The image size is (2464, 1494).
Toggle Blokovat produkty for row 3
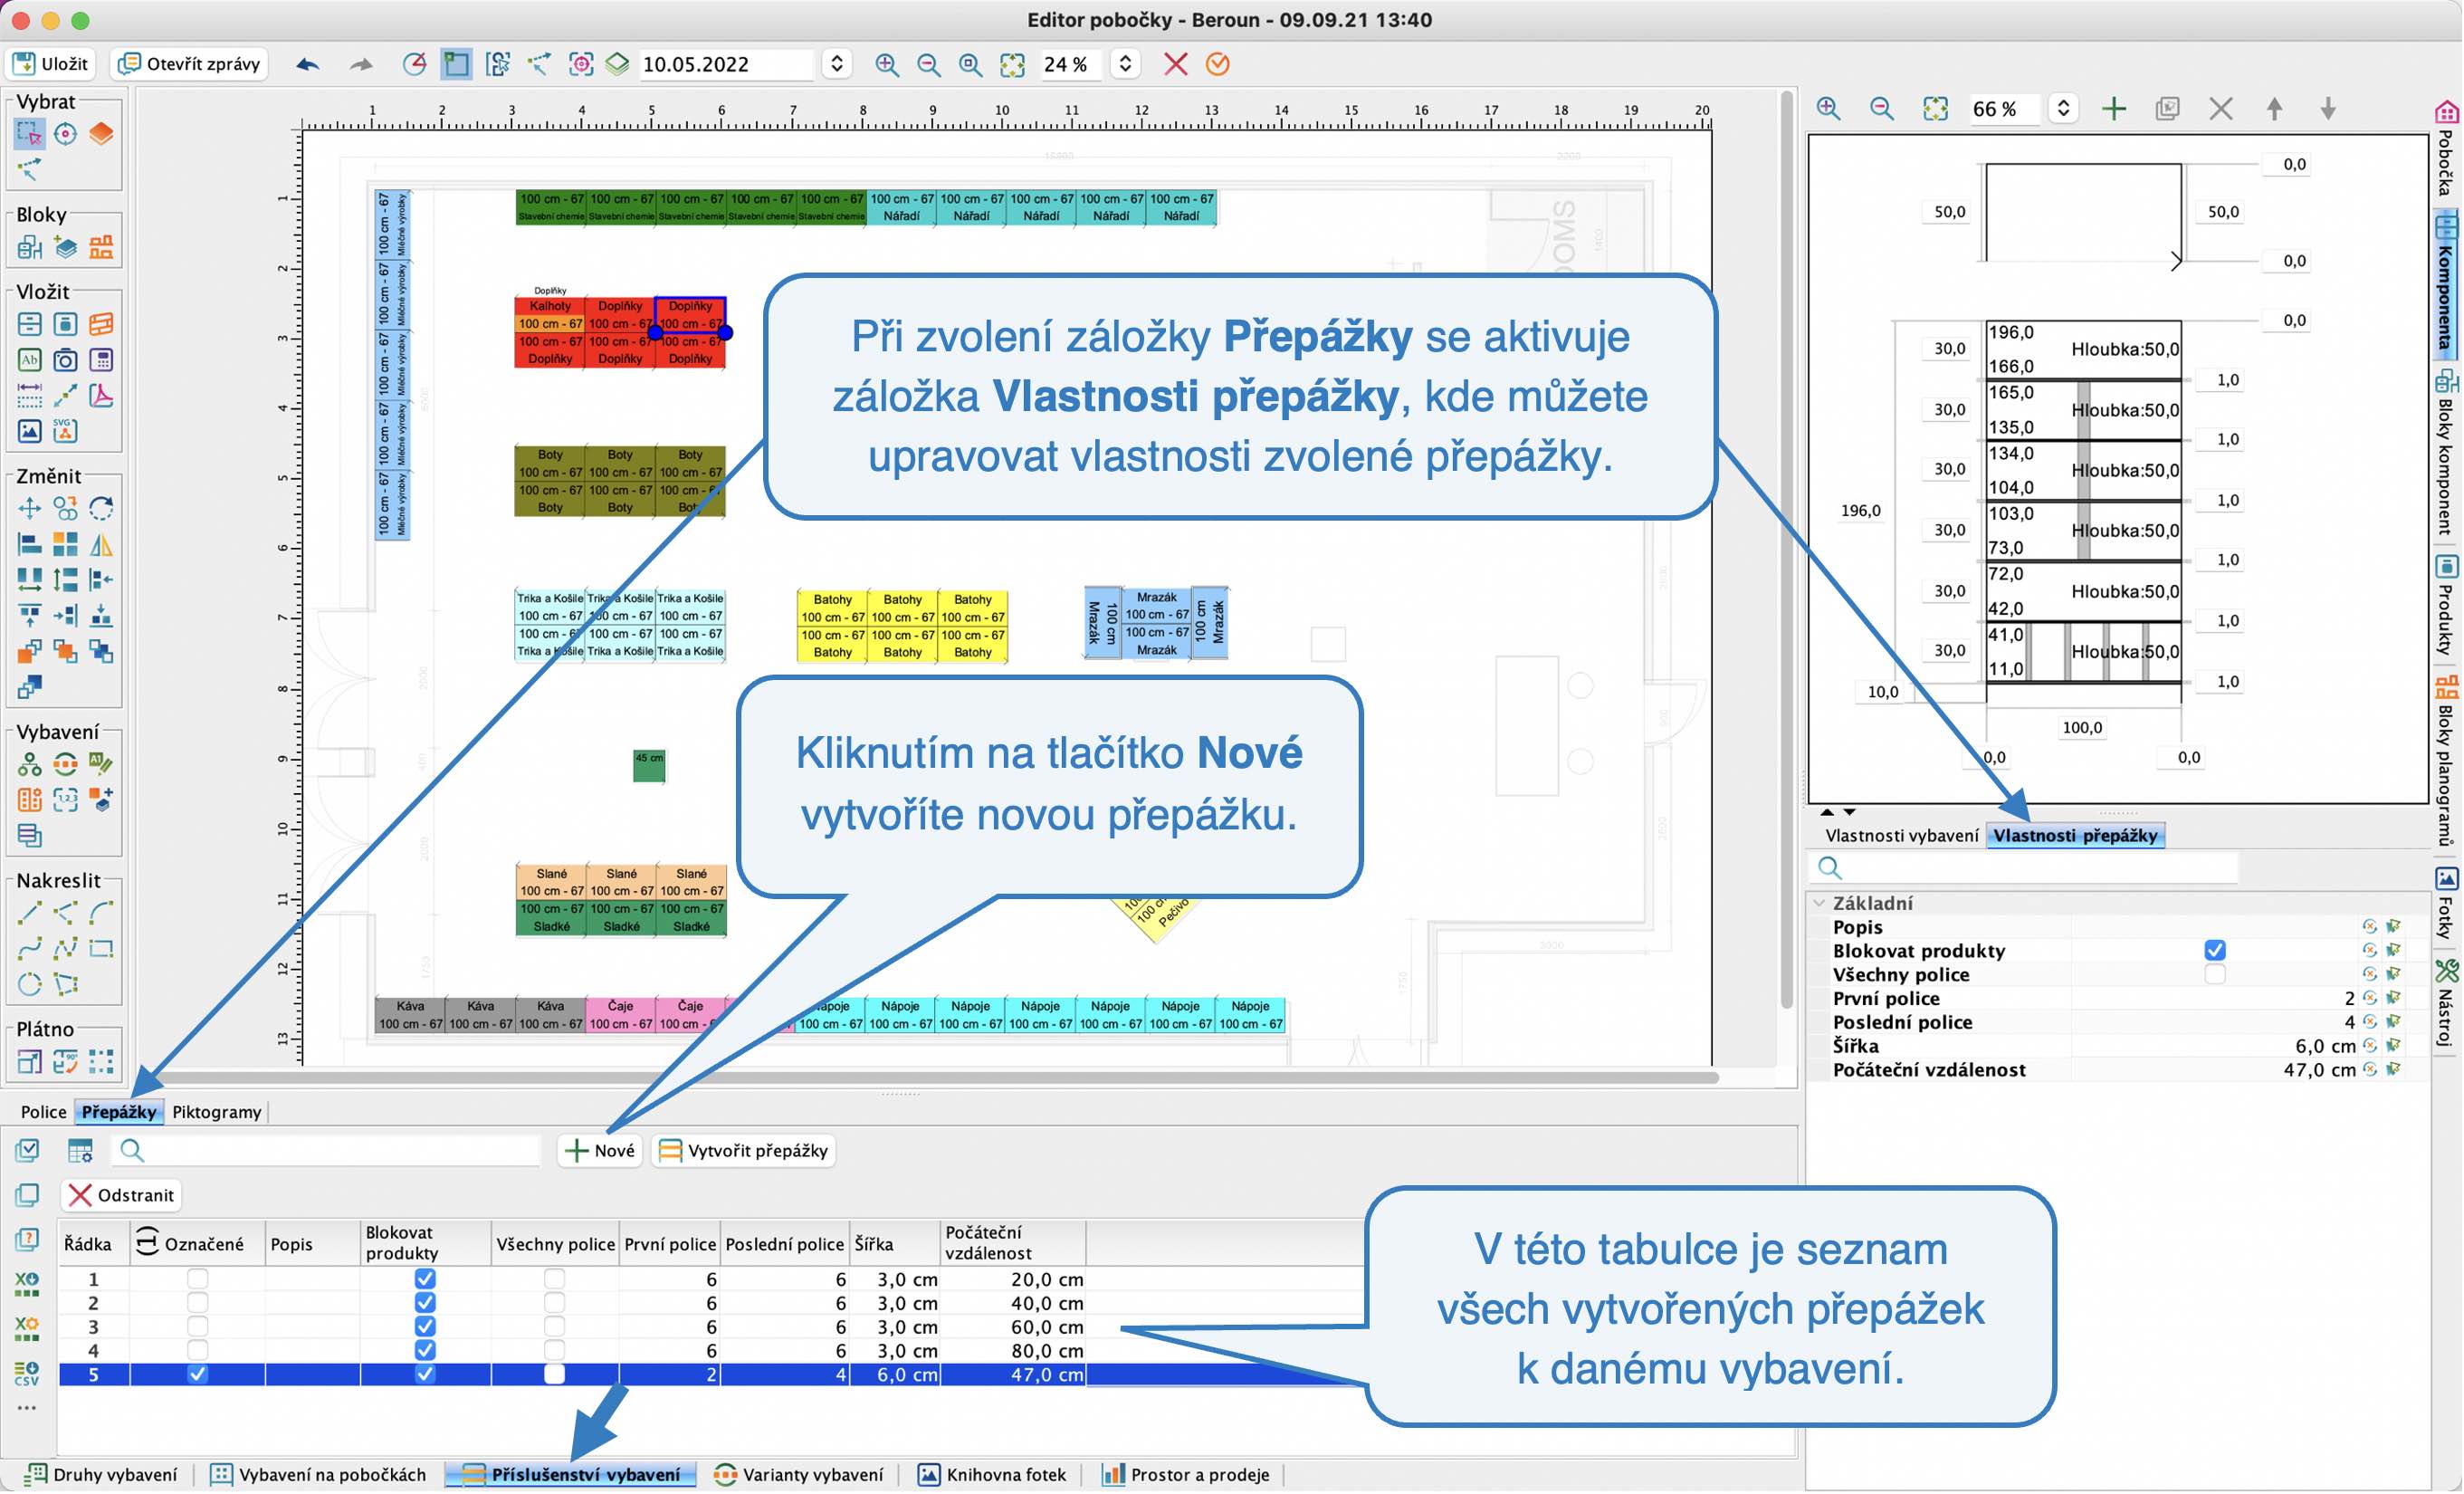[x=425, y=1327]
